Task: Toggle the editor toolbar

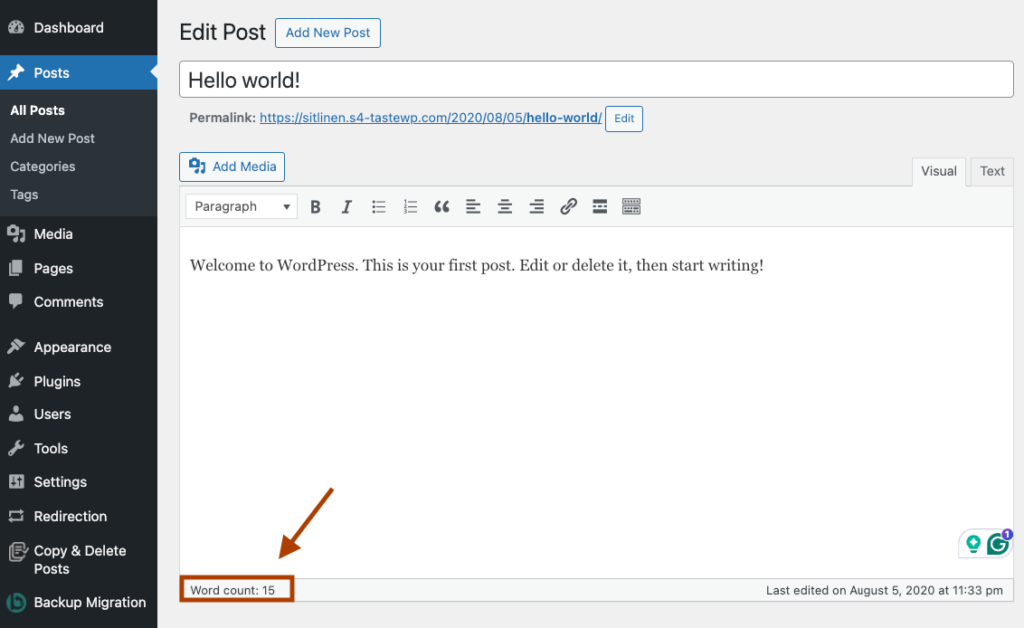Action: (x=631, y=206)
